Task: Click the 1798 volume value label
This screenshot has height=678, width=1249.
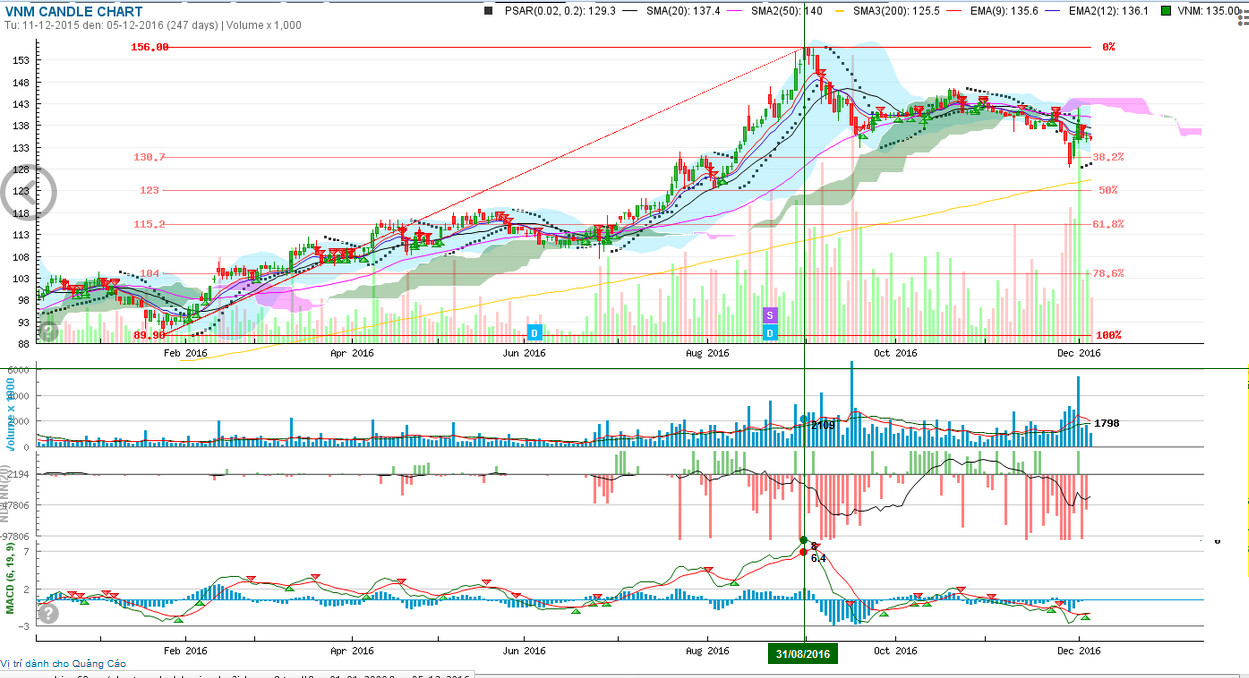Action: pyautogui.click(x=1106, y=423)
